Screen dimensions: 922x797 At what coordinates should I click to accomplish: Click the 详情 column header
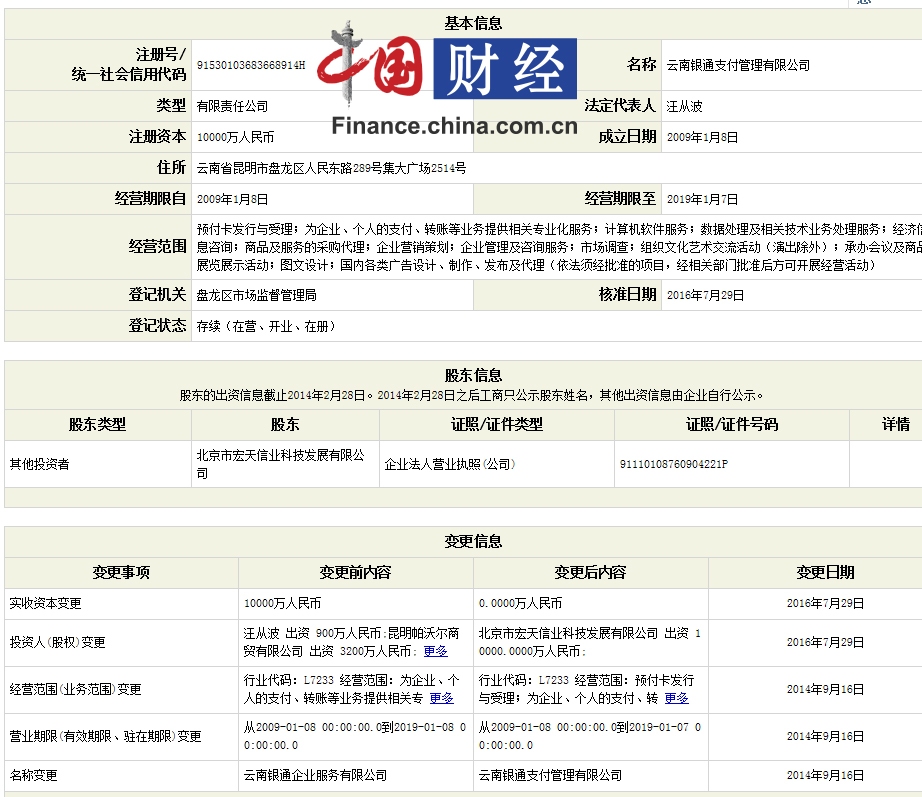click(896, 424)
